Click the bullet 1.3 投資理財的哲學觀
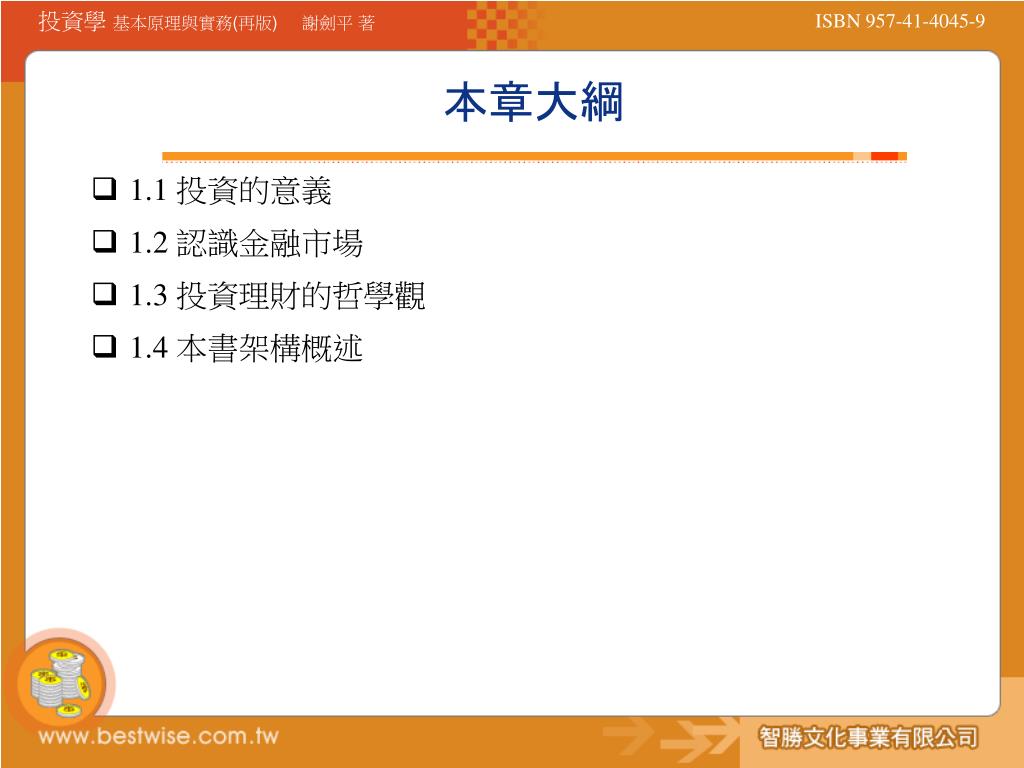The width and height of the screenshot is (1024, 768). [278, 295]
